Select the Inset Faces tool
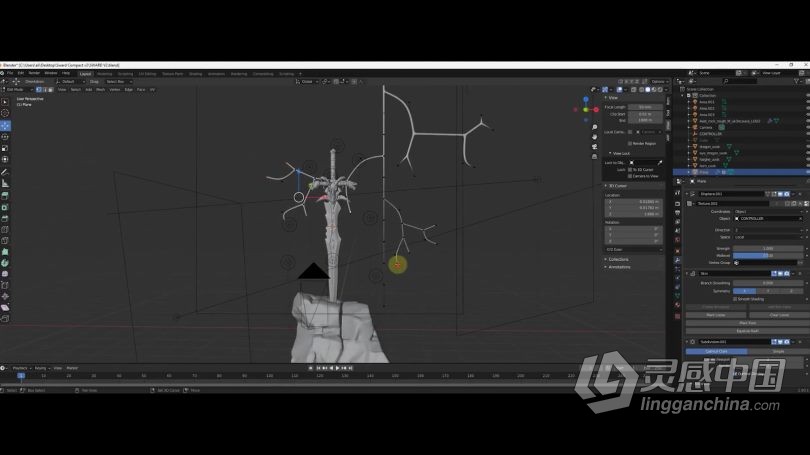810x455 pixels. [5, 207]
